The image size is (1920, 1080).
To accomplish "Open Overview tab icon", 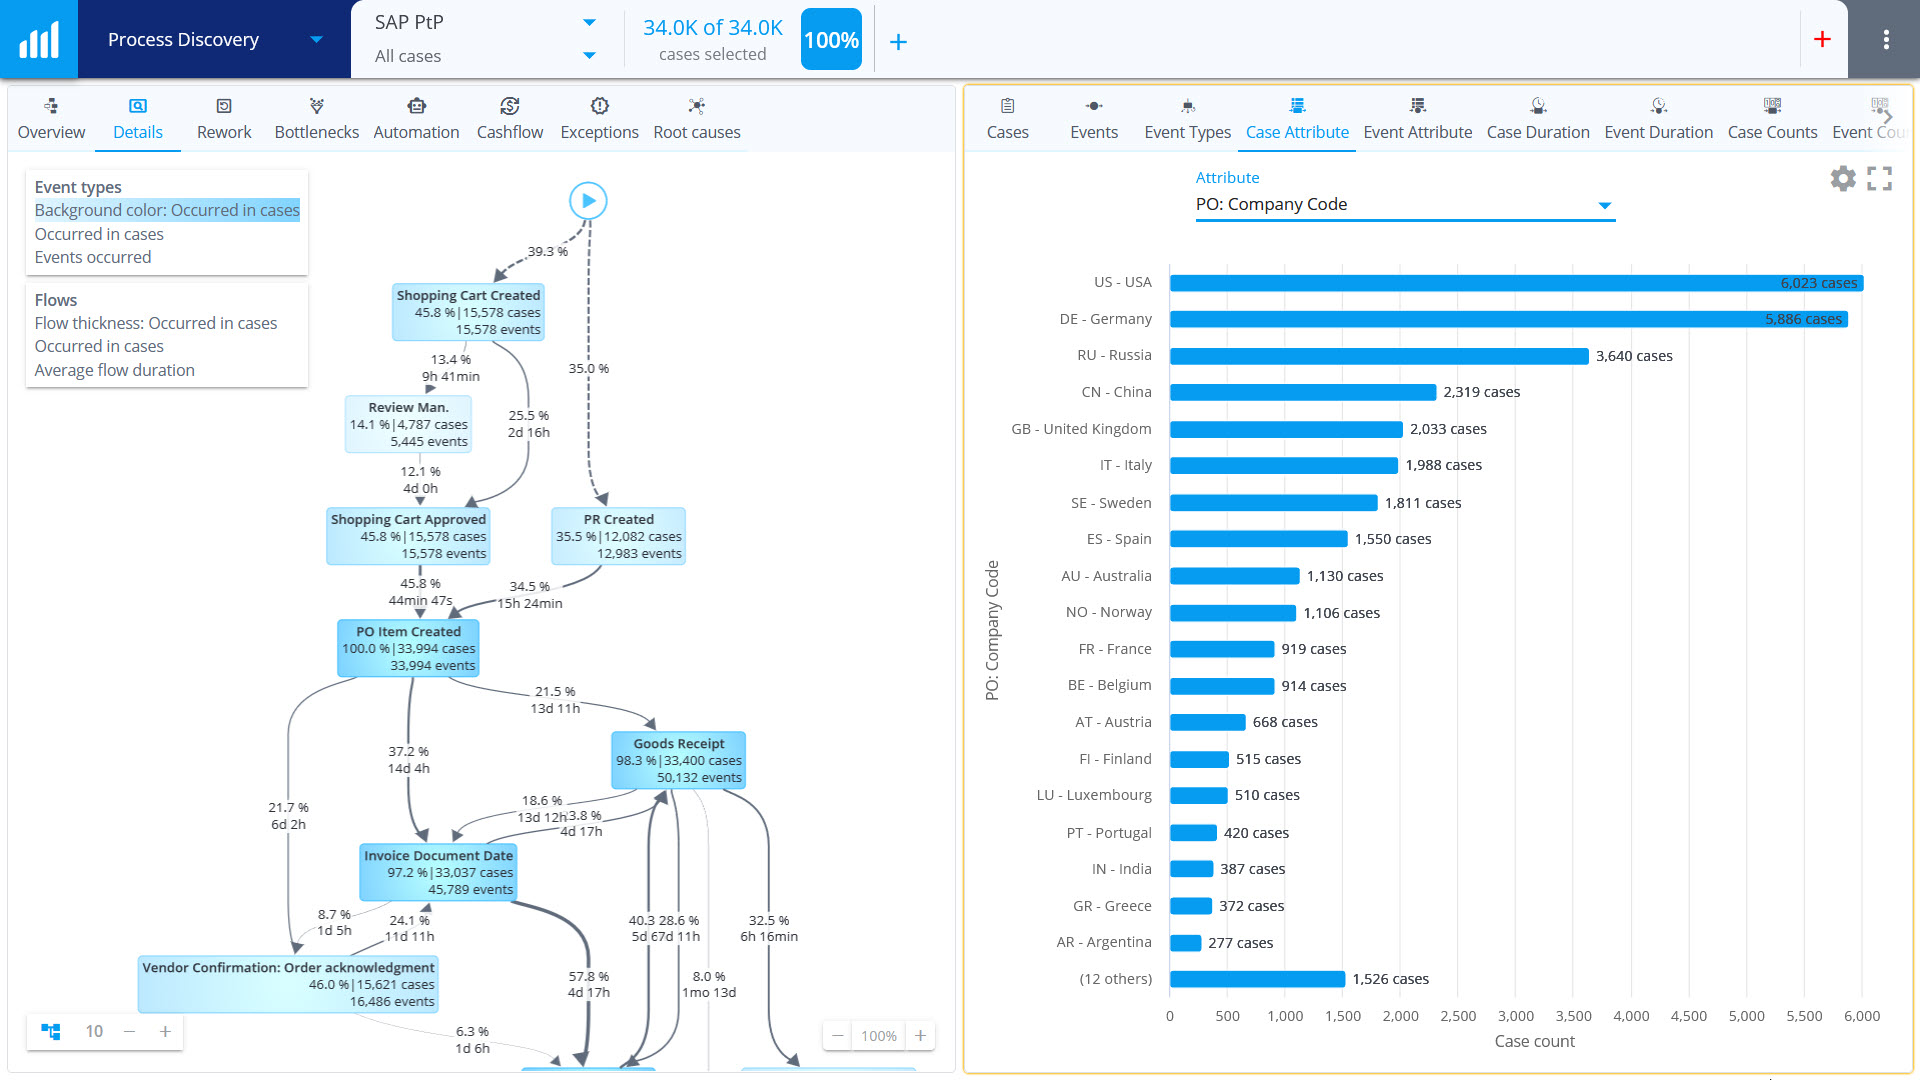I will [51, 105].
